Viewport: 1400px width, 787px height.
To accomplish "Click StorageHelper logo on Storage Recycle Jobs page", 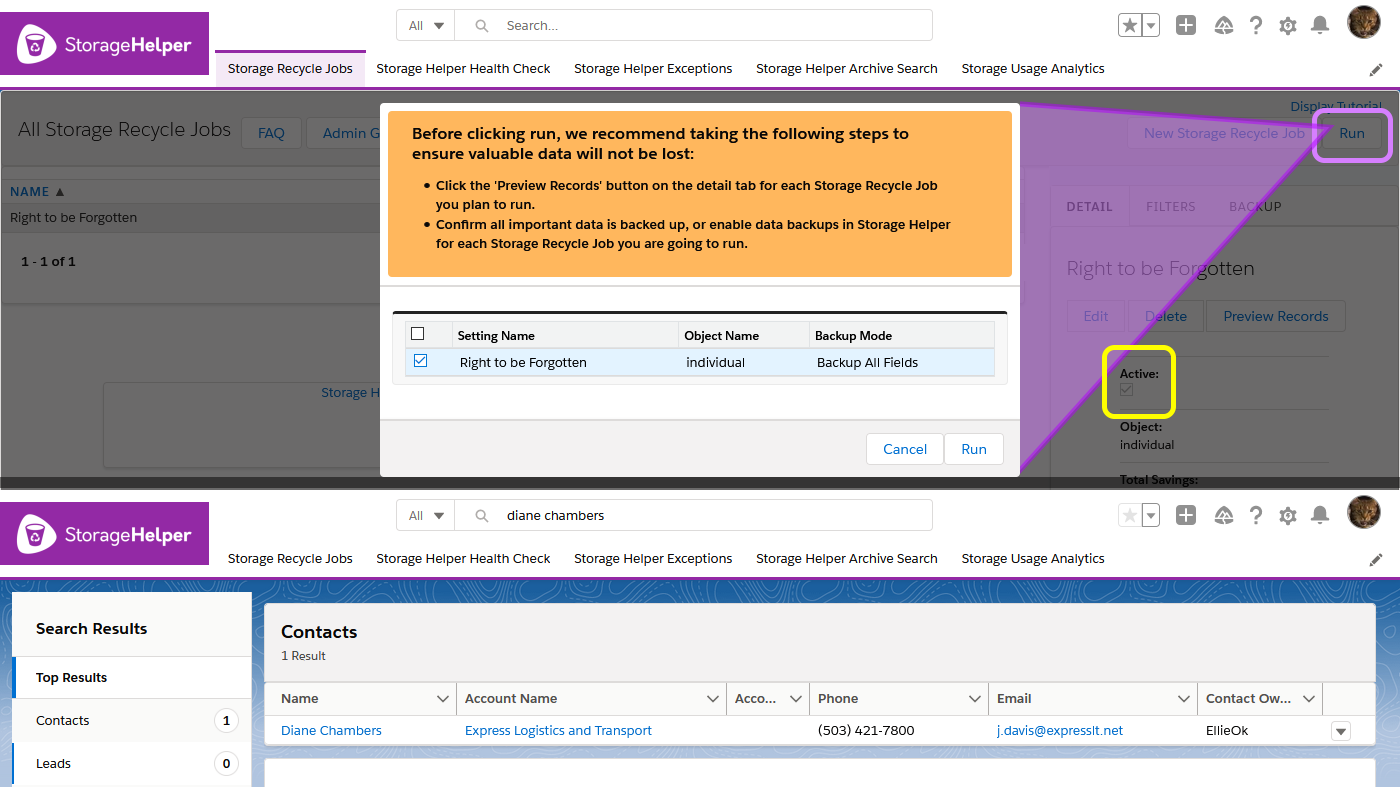I will (x=105, y=44).
